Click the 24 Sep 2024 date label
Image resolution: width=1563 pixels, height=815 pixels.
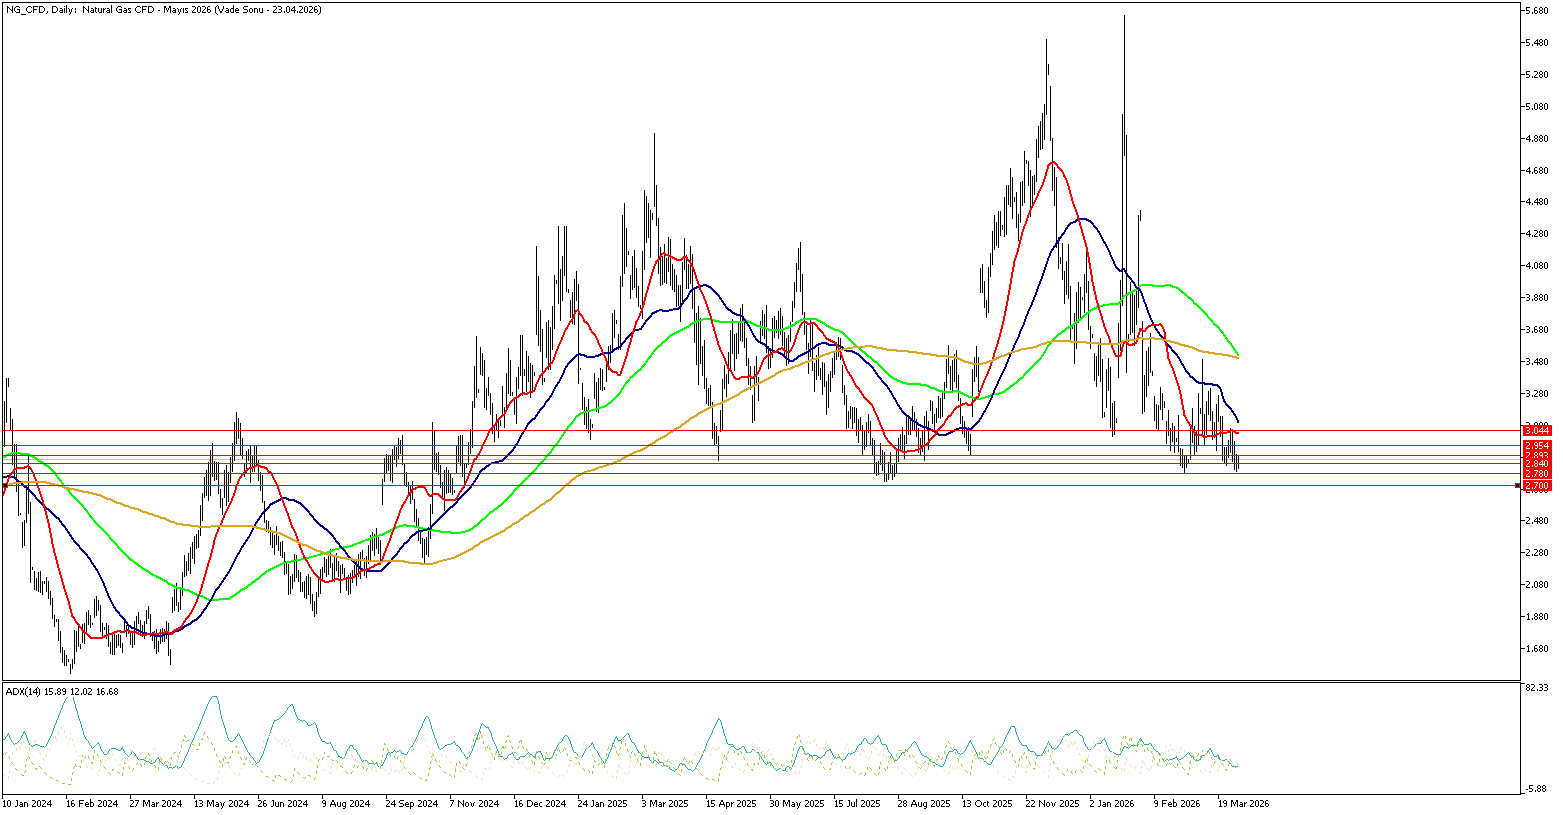click(x=411, y=803)
